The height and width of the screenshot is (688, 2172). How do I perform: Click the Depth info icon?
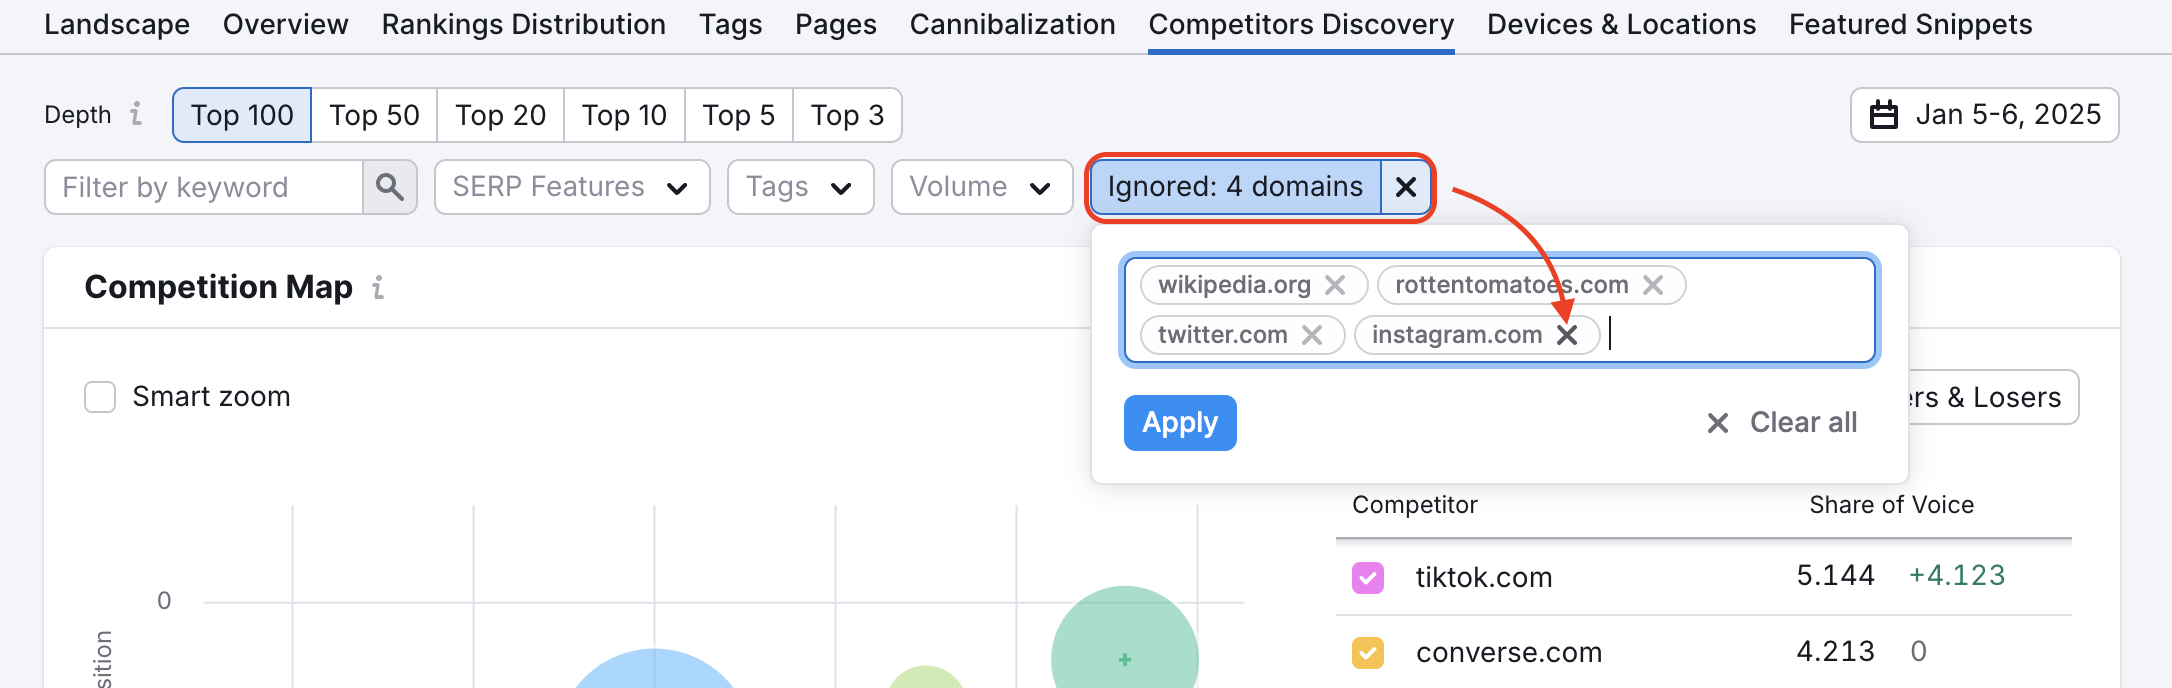pyautogui.click(x=136, y=115)
